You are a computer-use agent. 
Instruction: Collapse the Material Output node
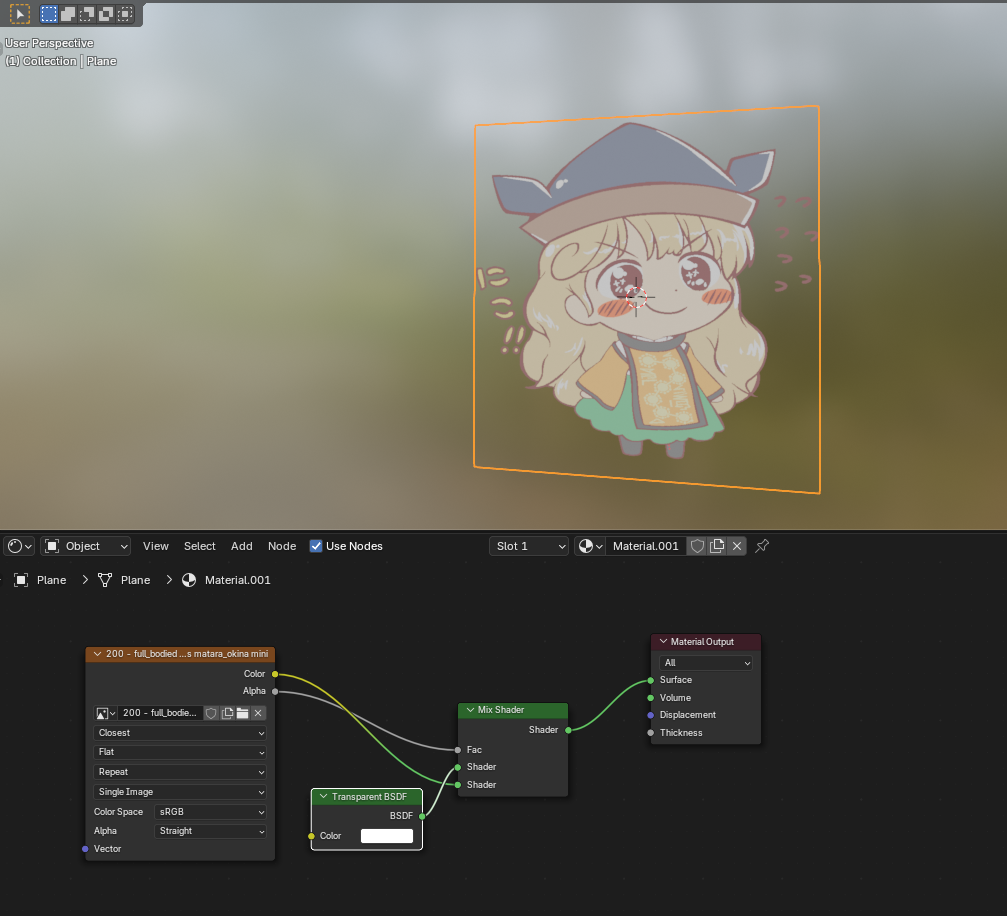coord(663,642)
